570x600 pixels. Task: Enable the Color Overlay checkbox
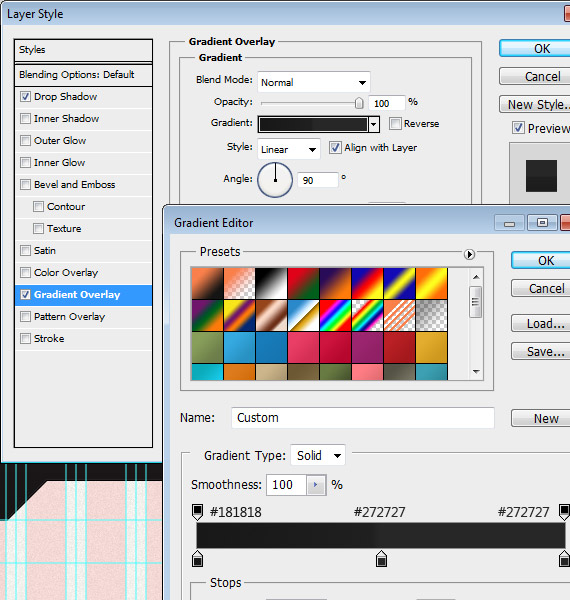pos(25,272)
